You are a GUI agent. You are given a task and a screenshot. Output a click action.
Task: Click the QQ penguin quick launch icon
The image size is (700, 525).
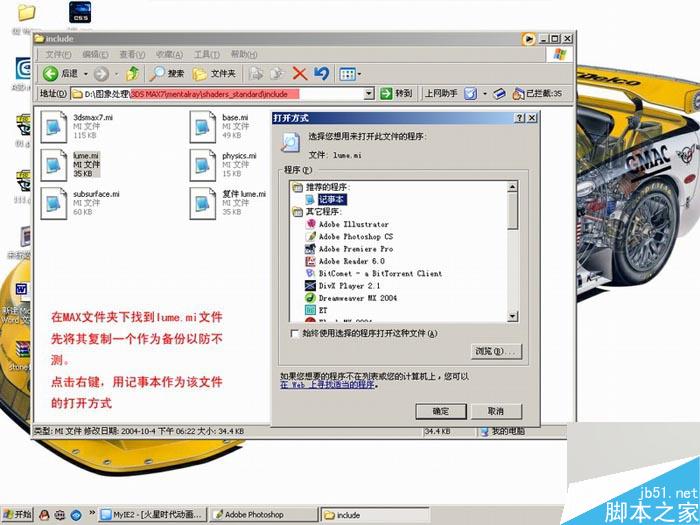(44, 515)
